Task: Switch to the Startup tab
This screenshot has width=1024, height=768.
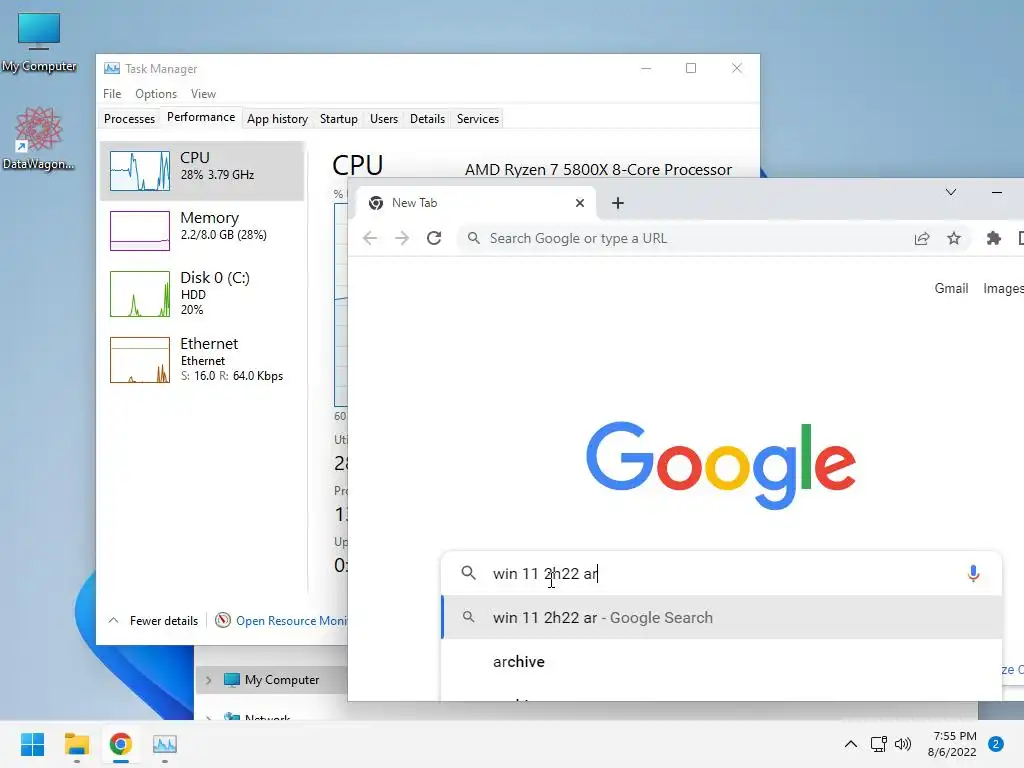Action: click(x=338, y=119)
